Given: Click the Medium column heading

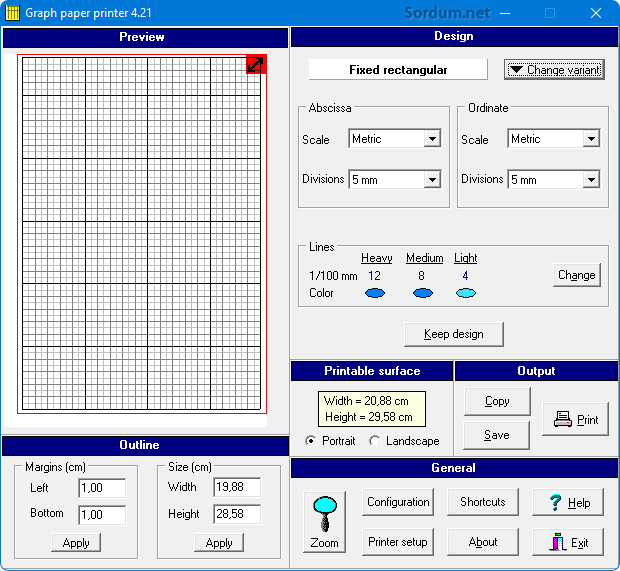Looking at the screenshot, I should coord(425,258).
